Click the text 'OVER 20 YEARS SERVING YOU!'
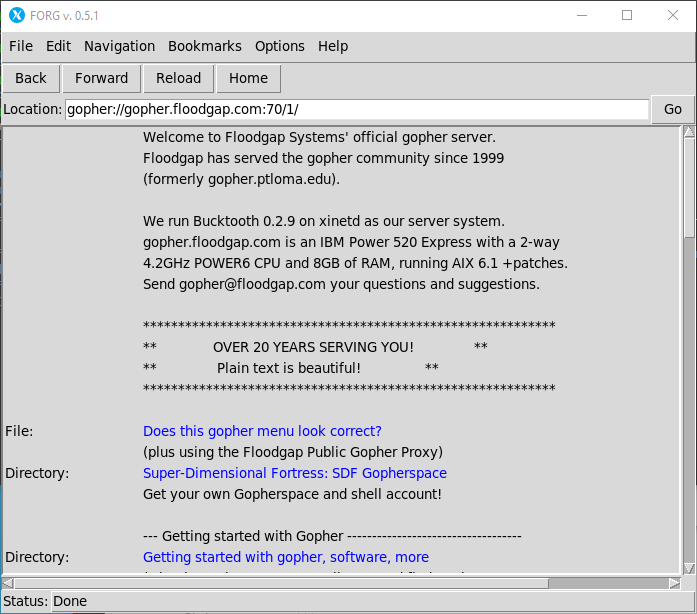 click(313, 347)
